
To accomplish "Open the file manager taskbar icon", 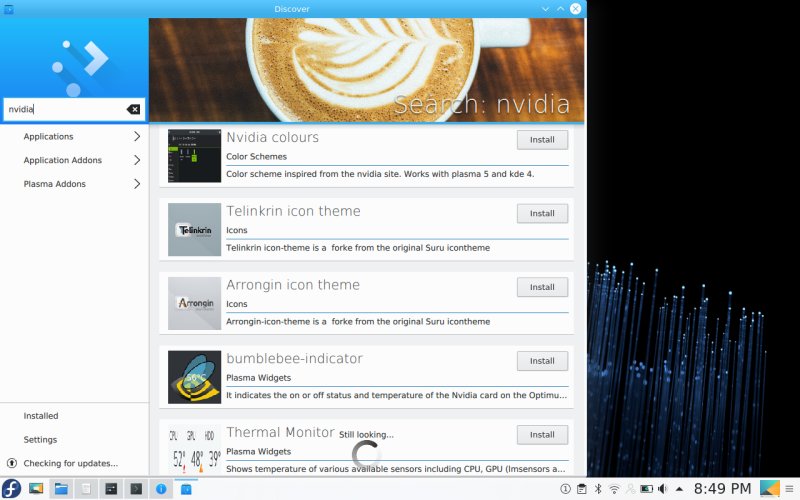I will click(61, 489).
